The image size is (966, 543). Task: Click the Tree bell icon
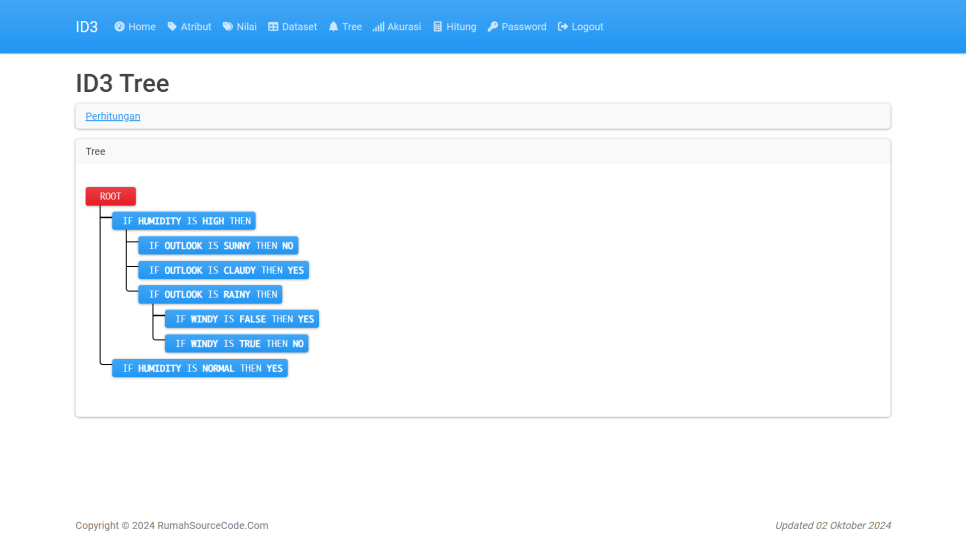(x=334, y=27)
